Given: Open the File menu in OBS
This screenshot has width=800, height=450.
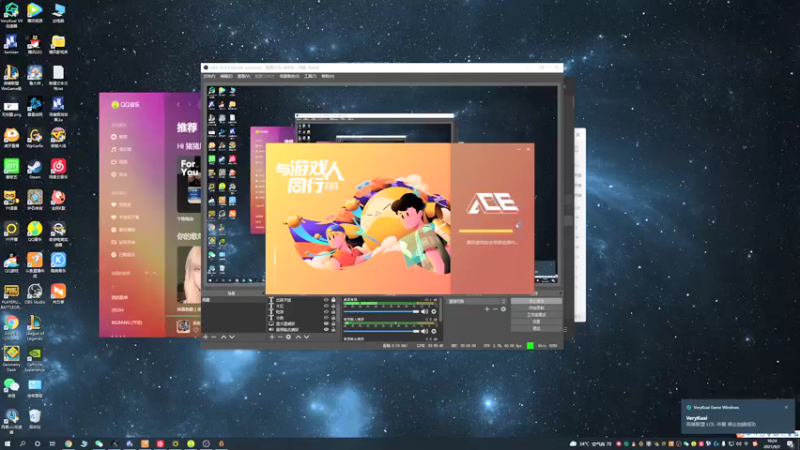Looking at the screenshot, I should click(x=209, y=77).
